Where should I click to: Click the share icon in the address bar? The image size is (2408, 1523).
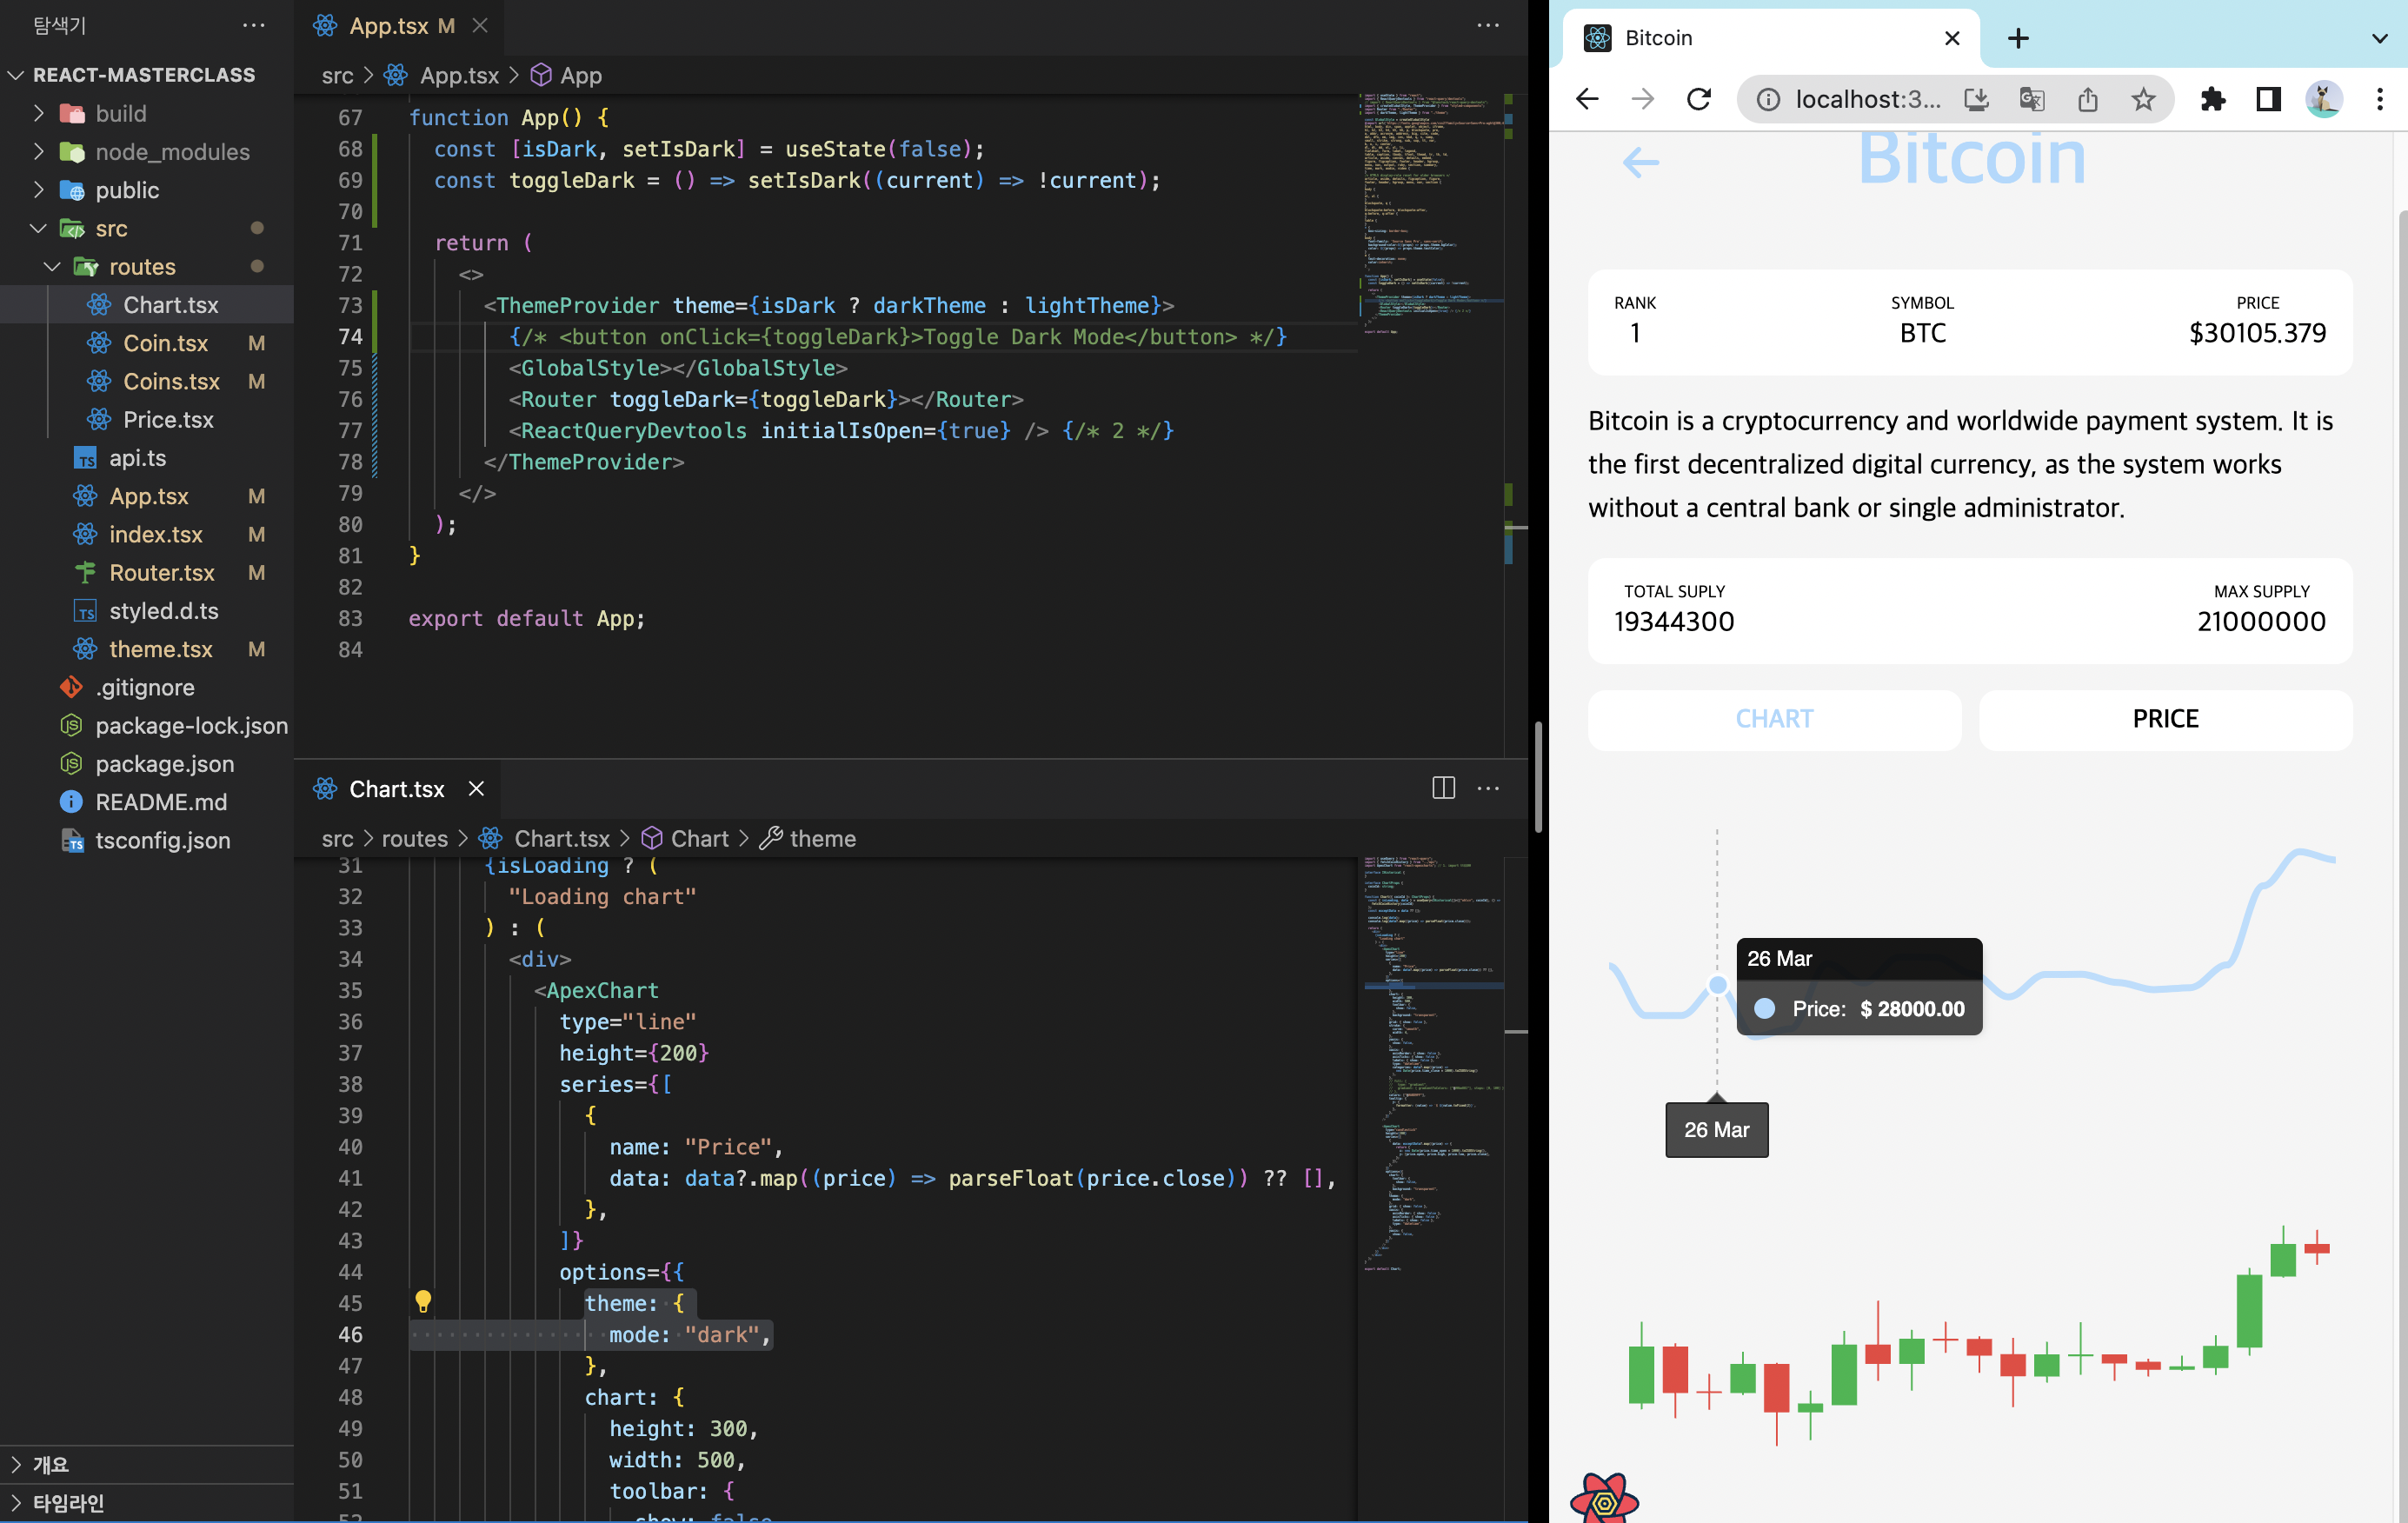click(2087, 99)
